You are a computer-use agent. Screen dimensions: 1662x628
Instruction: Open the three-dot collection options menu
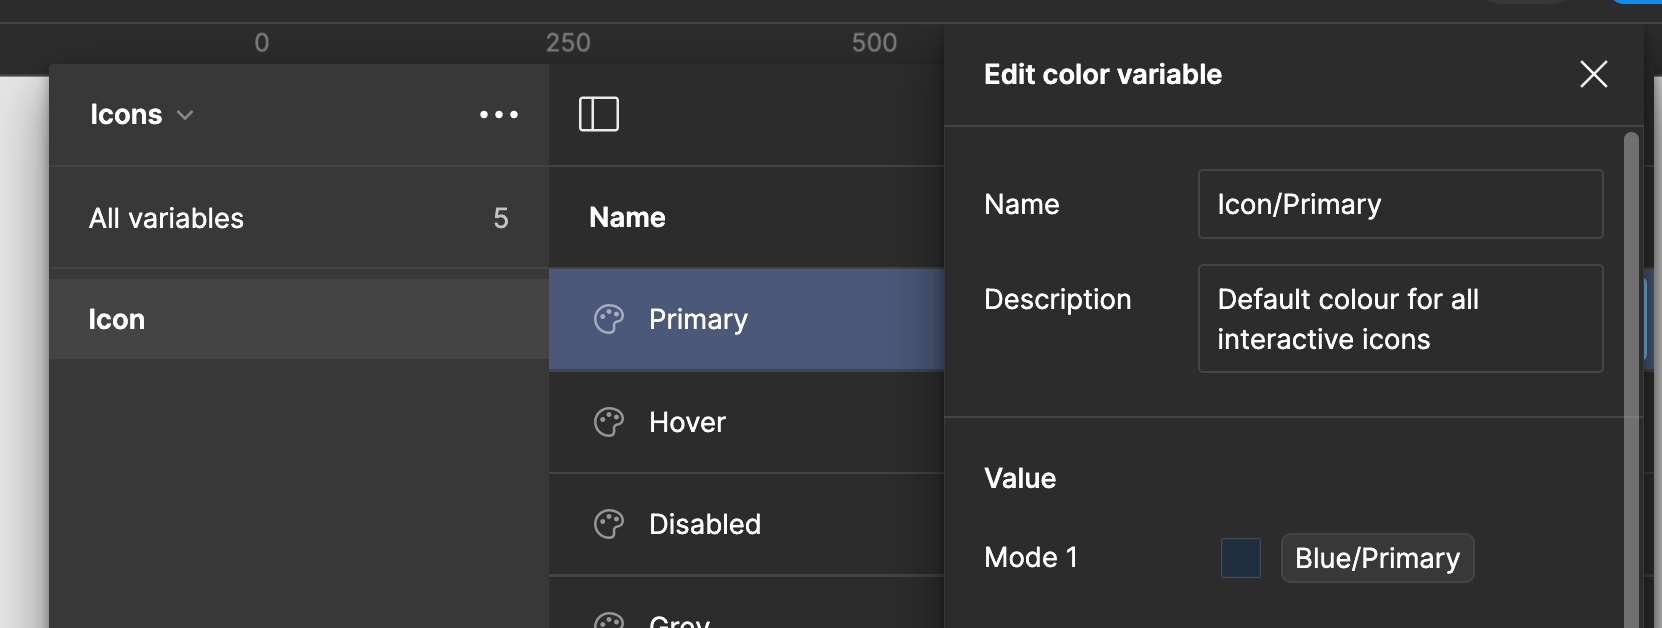(498, 115)
